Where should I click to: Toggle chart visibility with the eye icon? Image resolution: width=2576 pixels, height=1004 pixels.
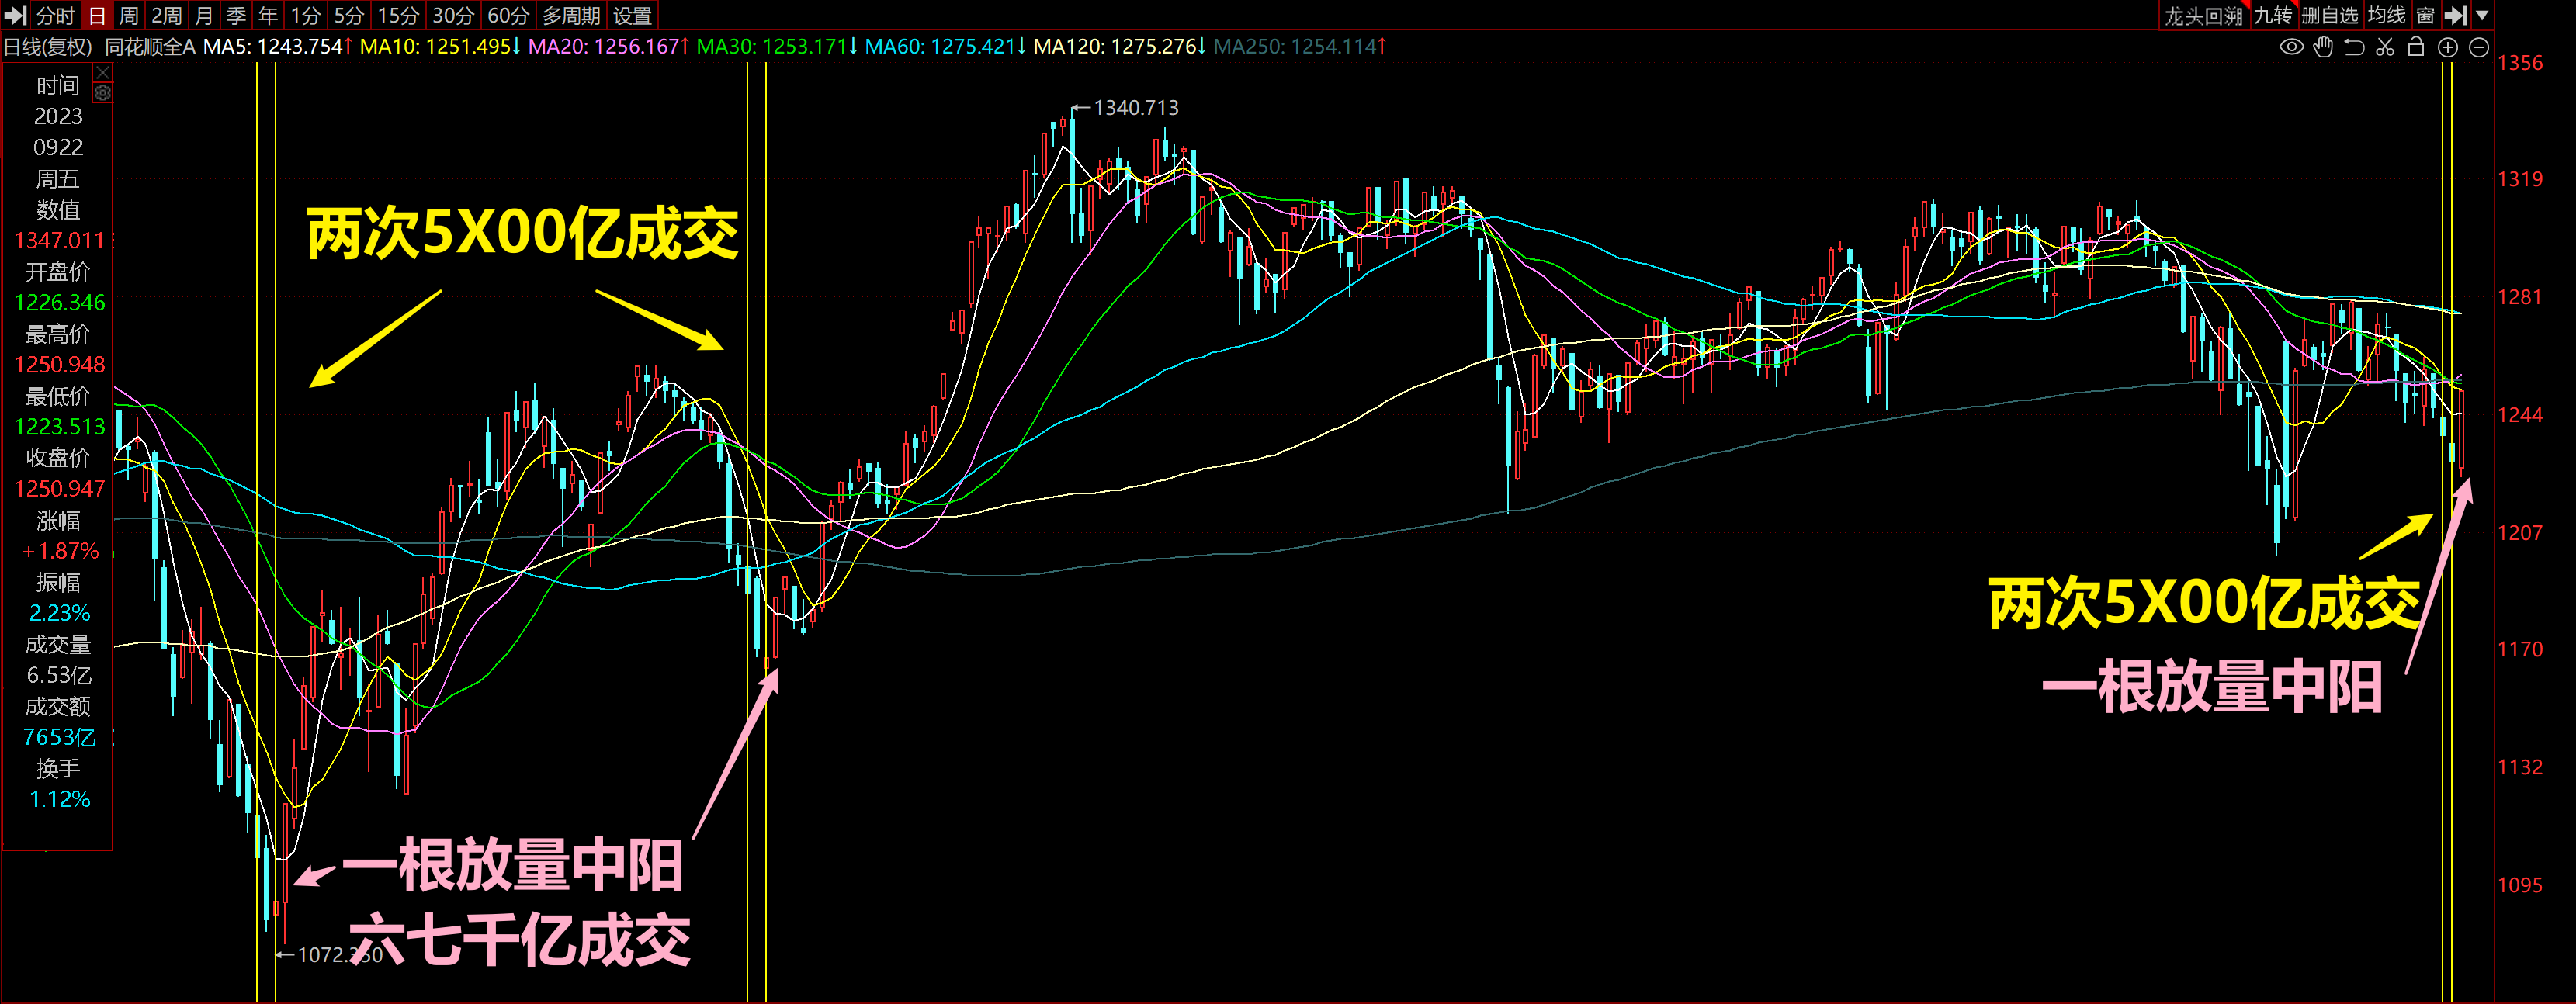2291,47
